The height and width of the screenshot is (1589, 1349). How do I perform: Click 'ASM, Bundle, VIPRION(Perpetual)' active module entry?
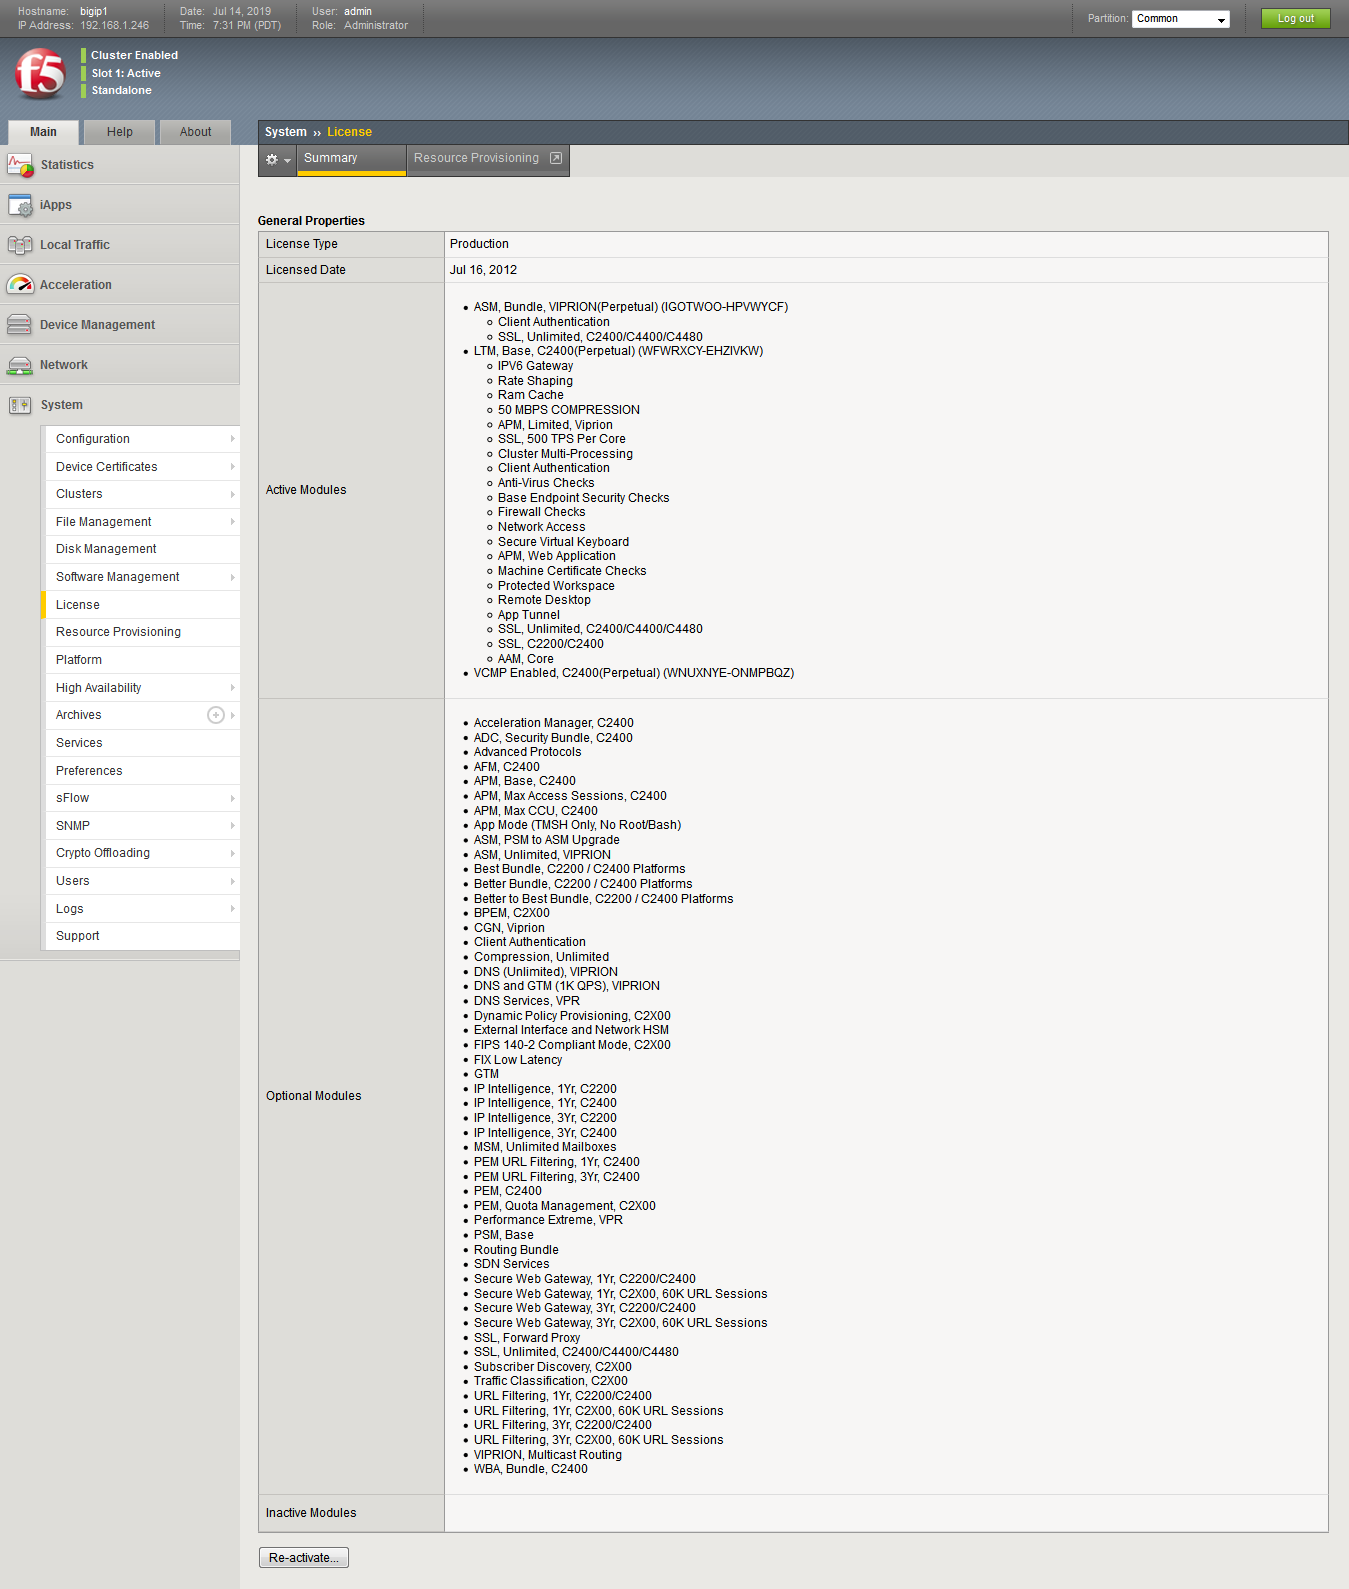click(x=631, y=307)
